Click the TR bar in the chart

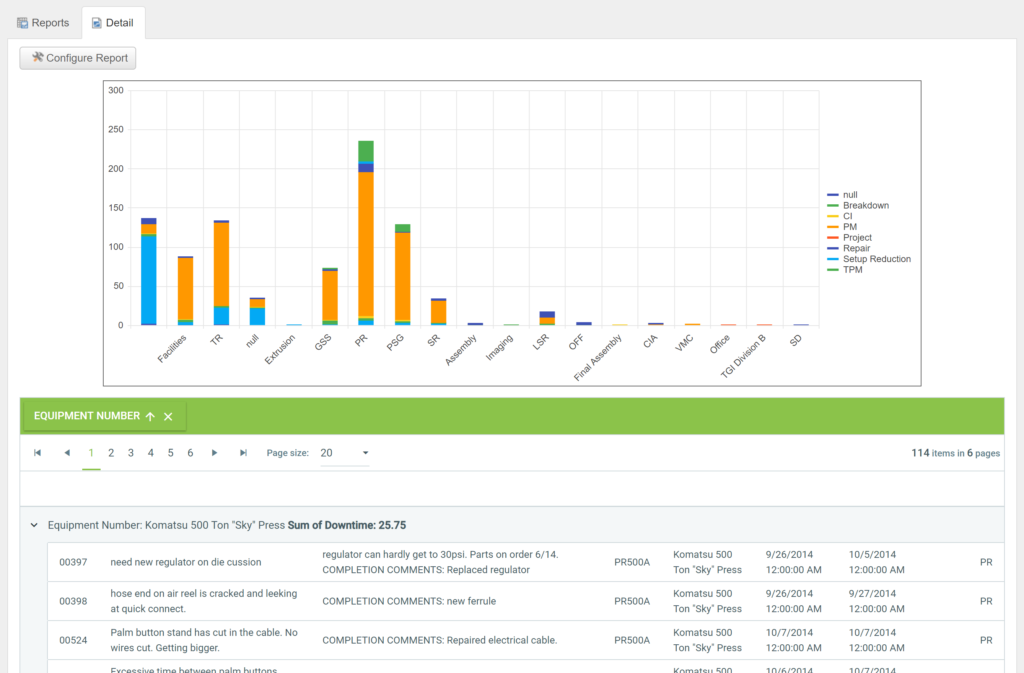pyautogui.click(x=221, y=273)
